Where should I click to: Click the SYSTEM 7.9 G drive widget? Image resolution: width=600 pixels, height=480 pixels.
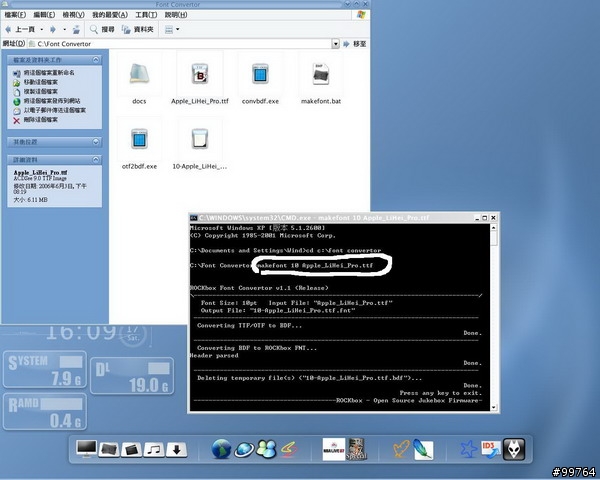pos(45,369)
